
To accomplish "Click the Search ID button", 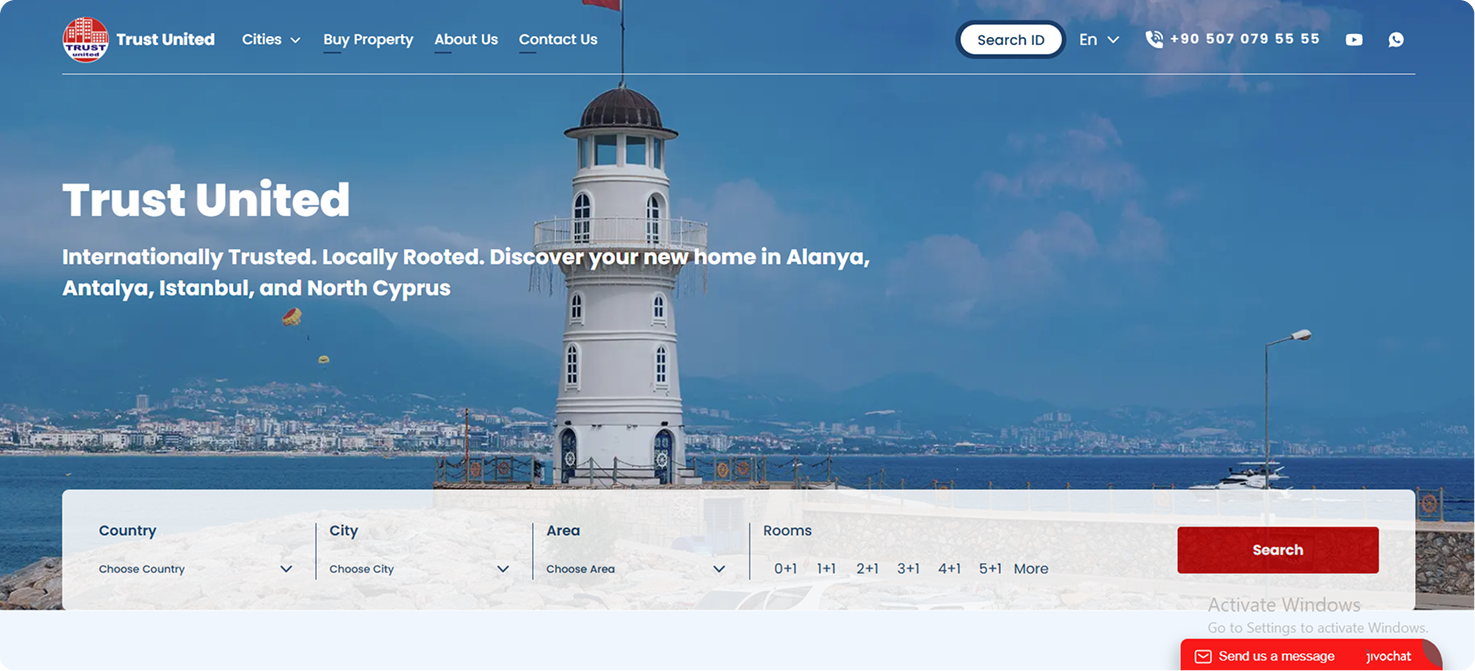I will (1011, 40).
